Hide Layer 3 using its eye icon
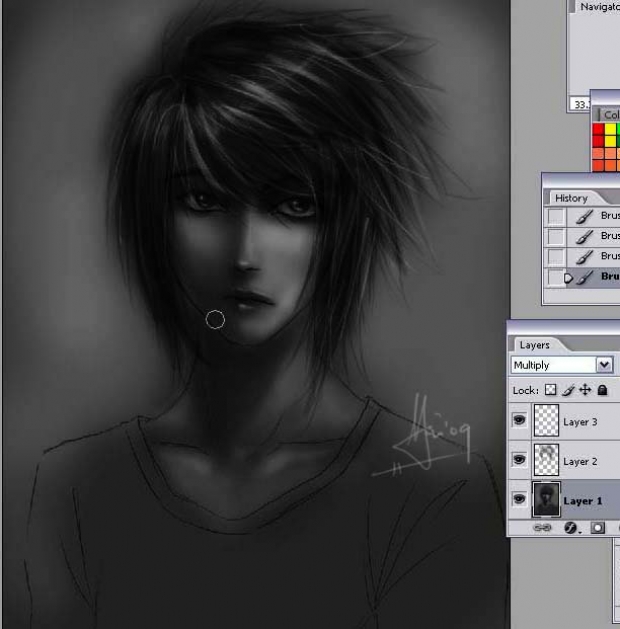620x629 pixels. point(519,420)
